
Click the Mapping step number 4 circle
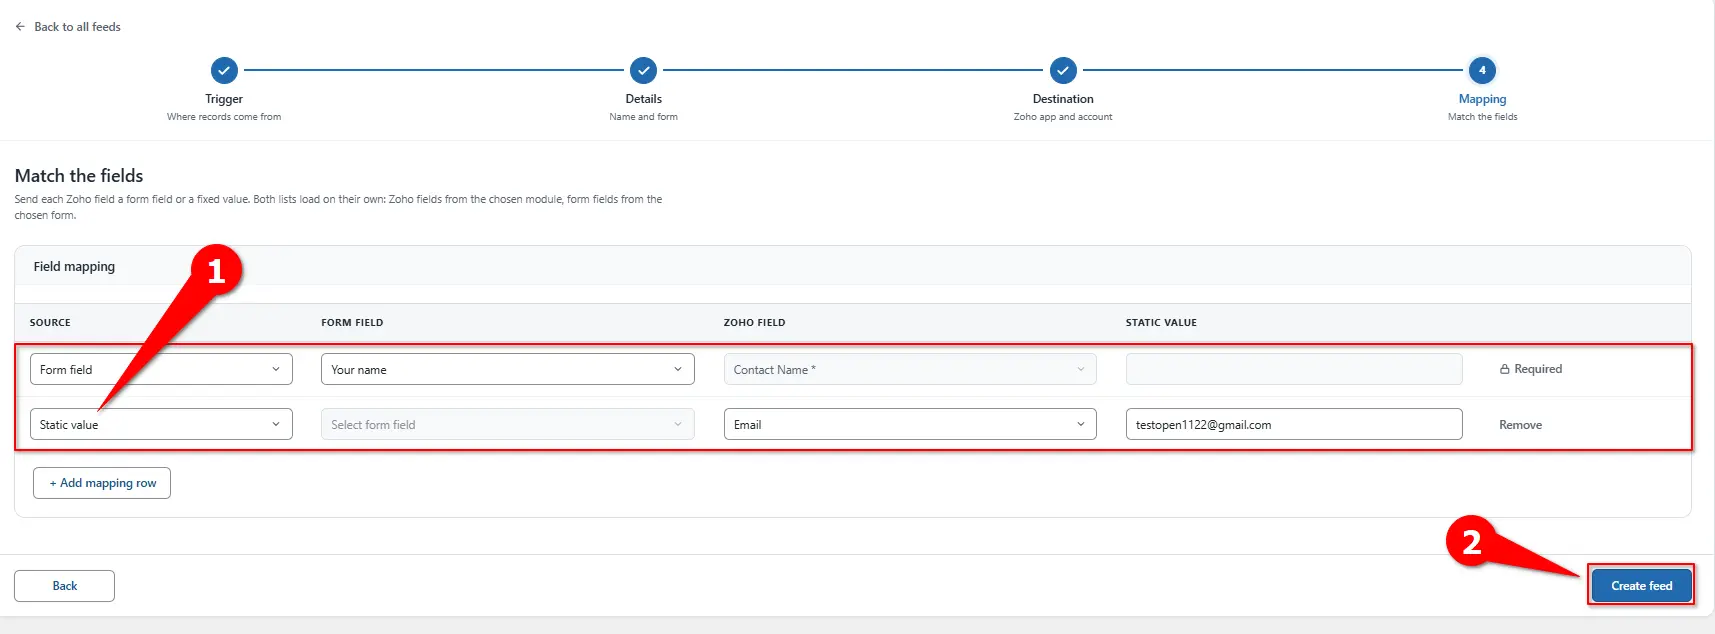1482,71
